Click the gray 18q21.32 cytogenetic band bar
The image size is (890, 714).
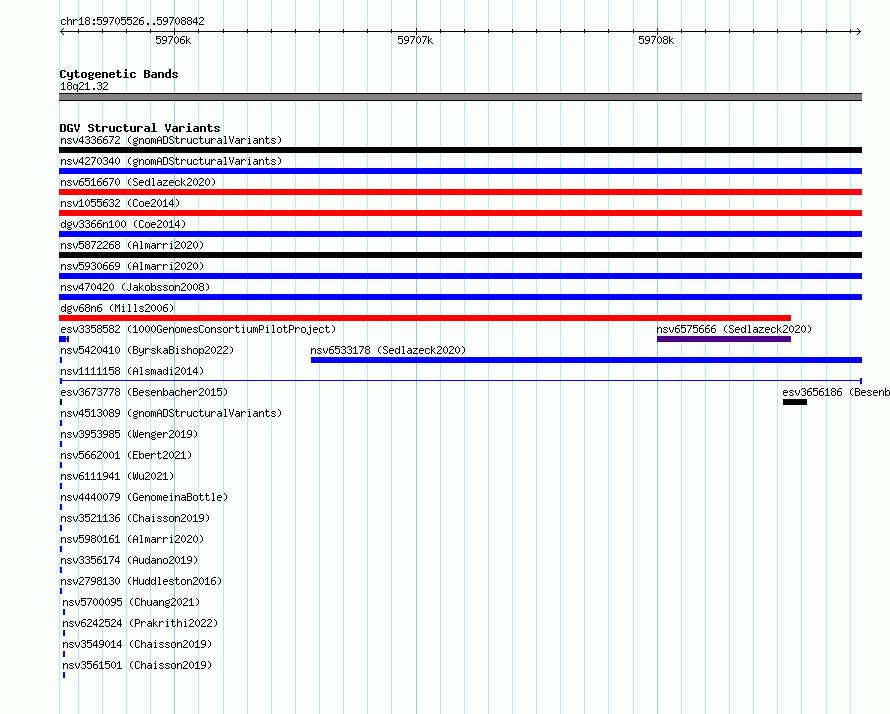(x=460, y=97)
